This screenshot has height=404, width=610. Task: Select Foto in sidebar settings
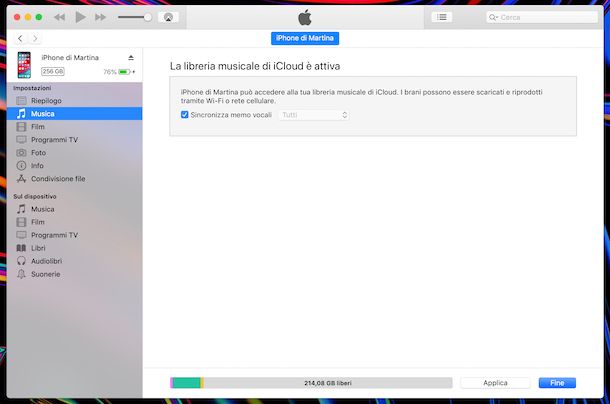[38, 153]
